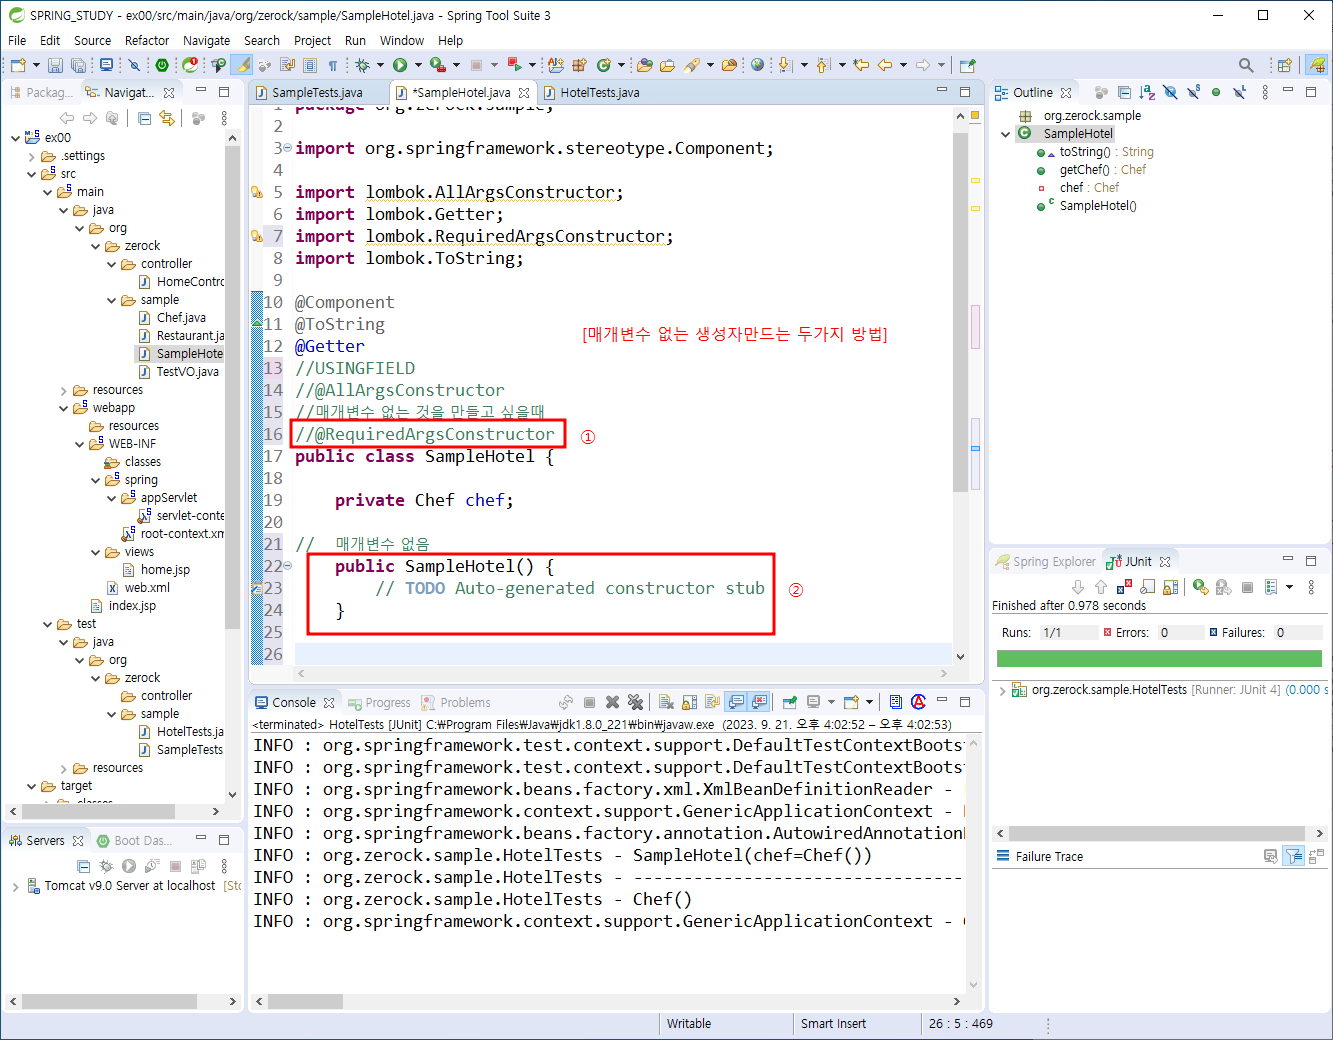Open the Boot Dashboard tab
1333x1040 pixels.
pos(134,840)
